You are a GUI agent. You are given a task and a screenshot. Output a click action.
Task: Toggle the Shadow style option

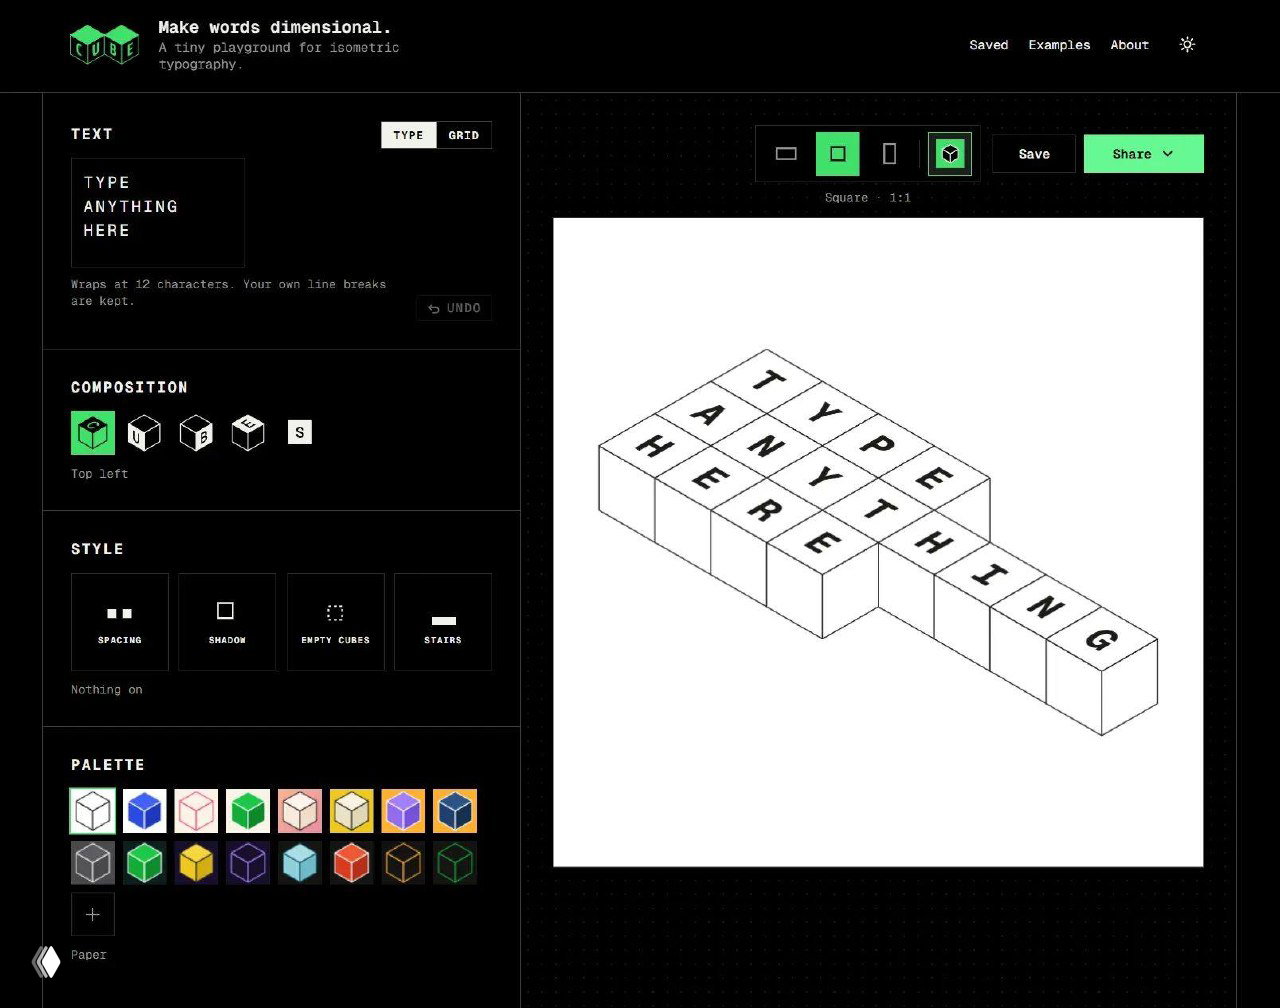pos(227,622)
